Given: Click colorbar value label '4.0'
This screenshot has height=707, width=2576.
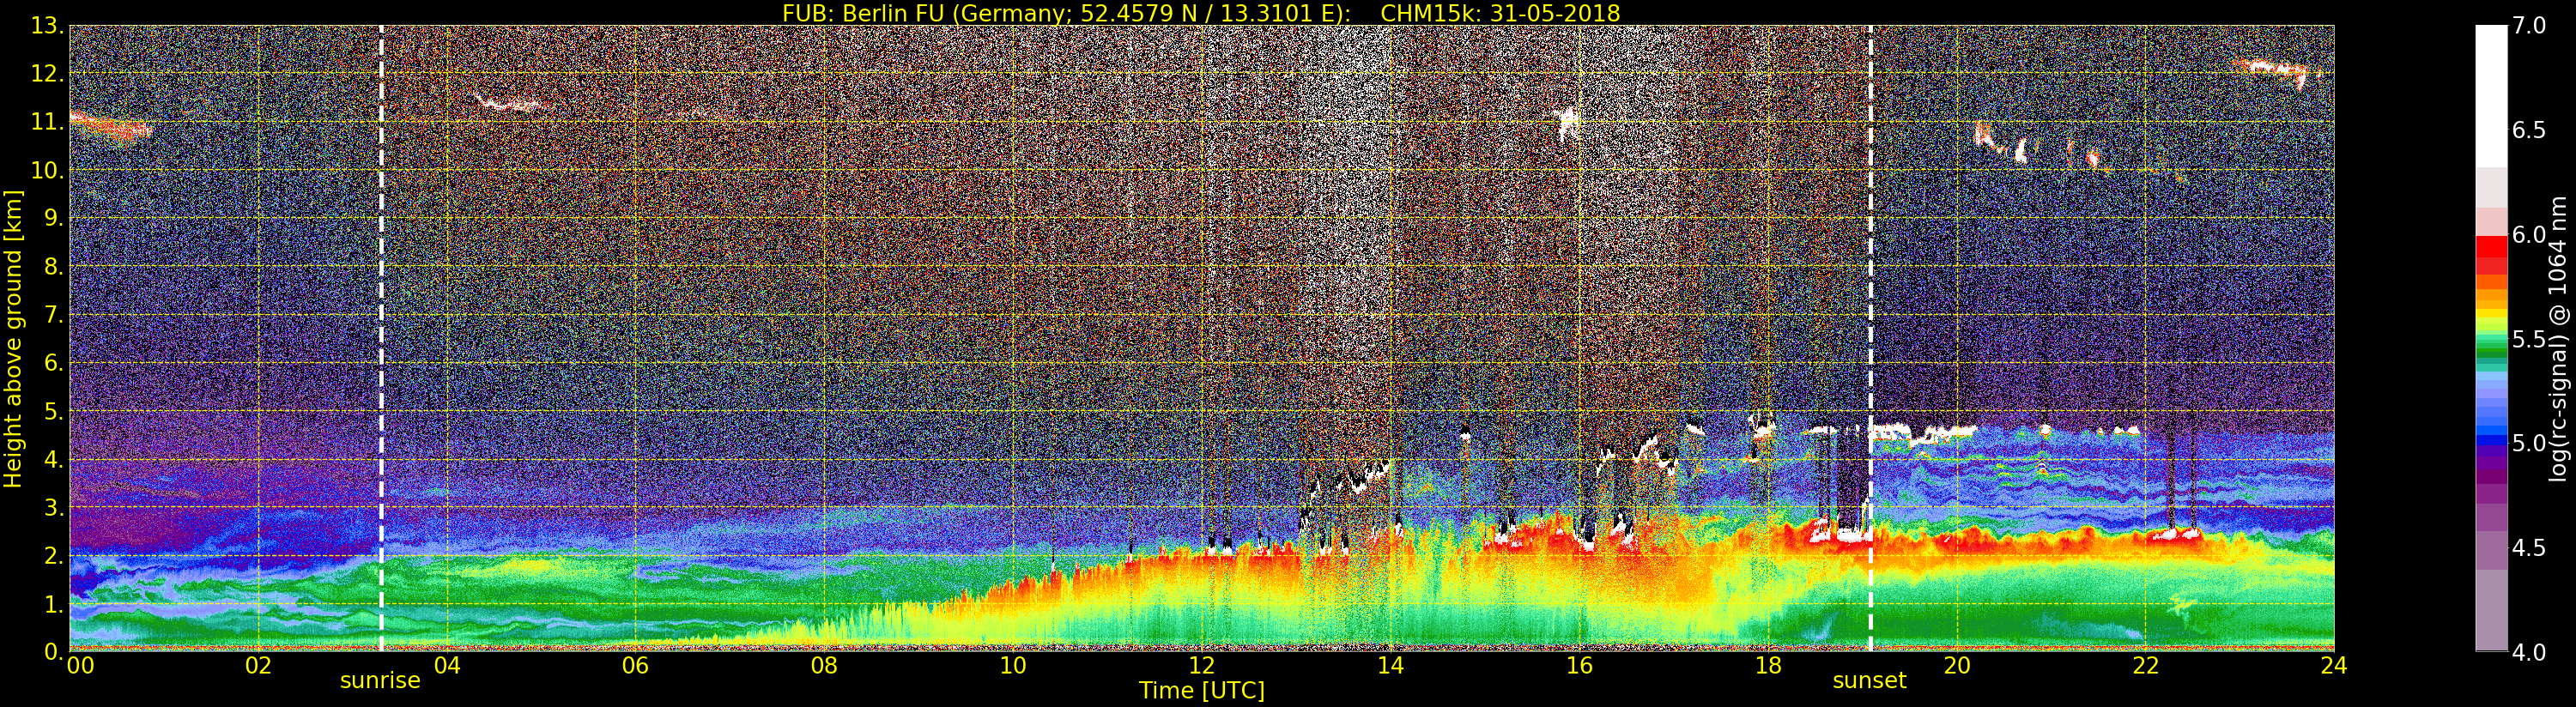Looking at the screenshot, I should point(2529,652).
